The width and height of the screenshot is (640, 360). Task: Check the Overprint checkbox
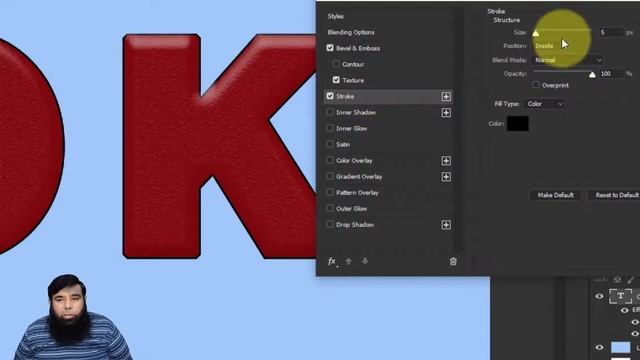pos(536,85)
